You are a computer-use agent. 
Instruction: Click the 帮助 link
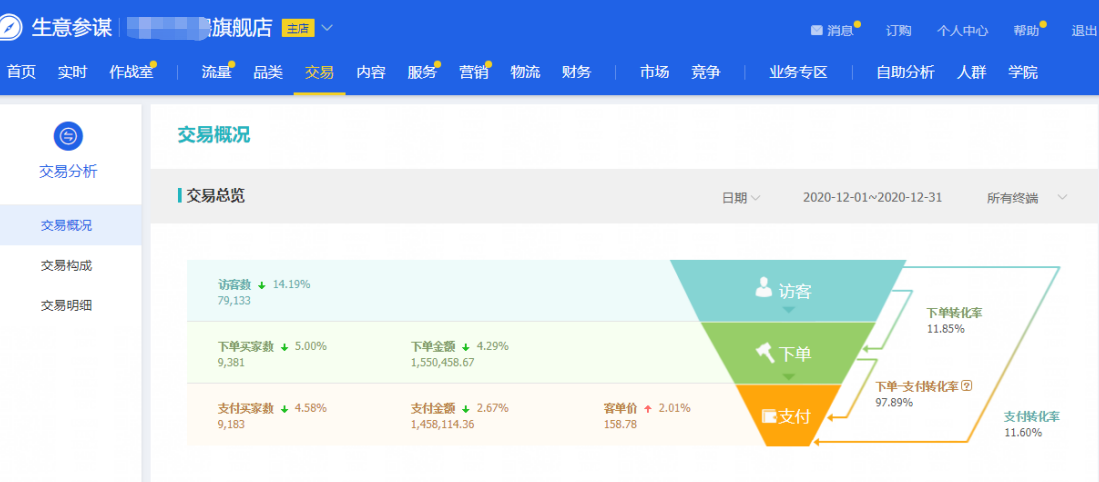click(1026, 30)
